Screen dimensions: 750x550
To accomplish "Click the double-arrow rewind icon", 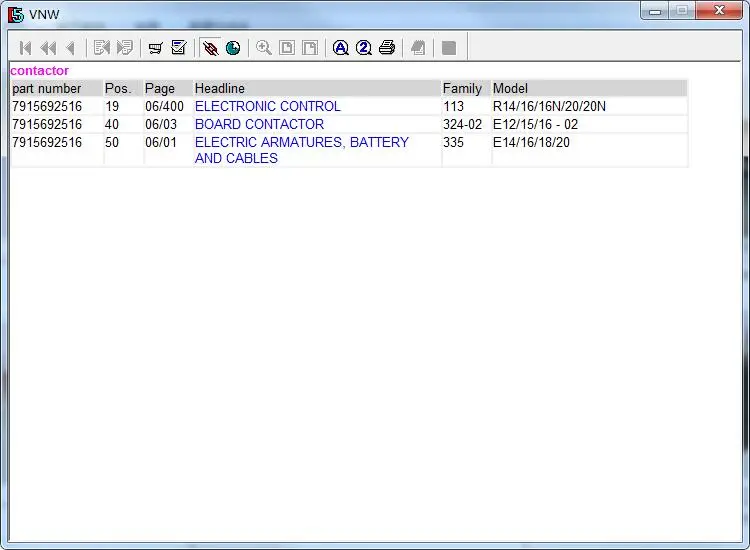I will click(48, 48).
